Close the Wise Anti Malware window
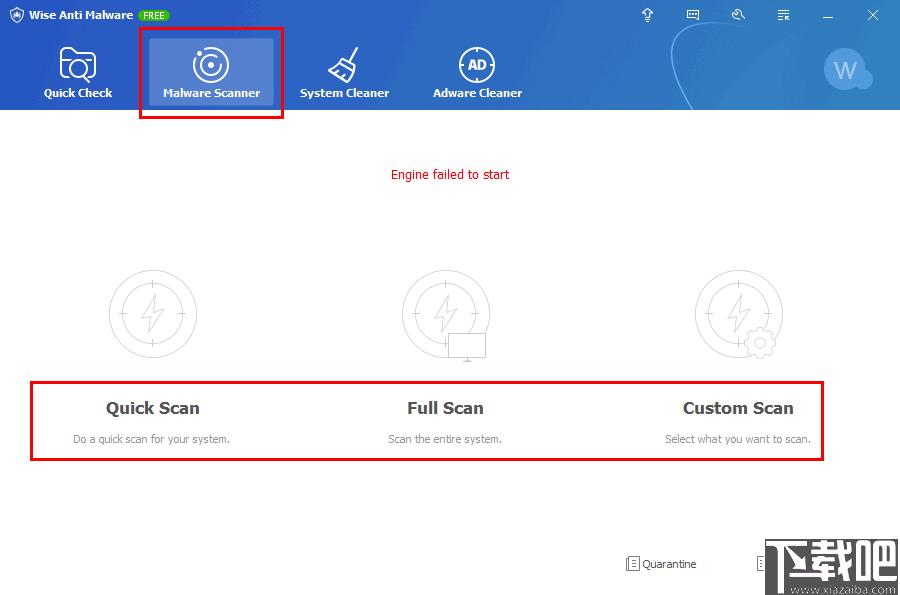Image resolution: width=900 pixels, height=595 pixels. (x=873, y=15)
